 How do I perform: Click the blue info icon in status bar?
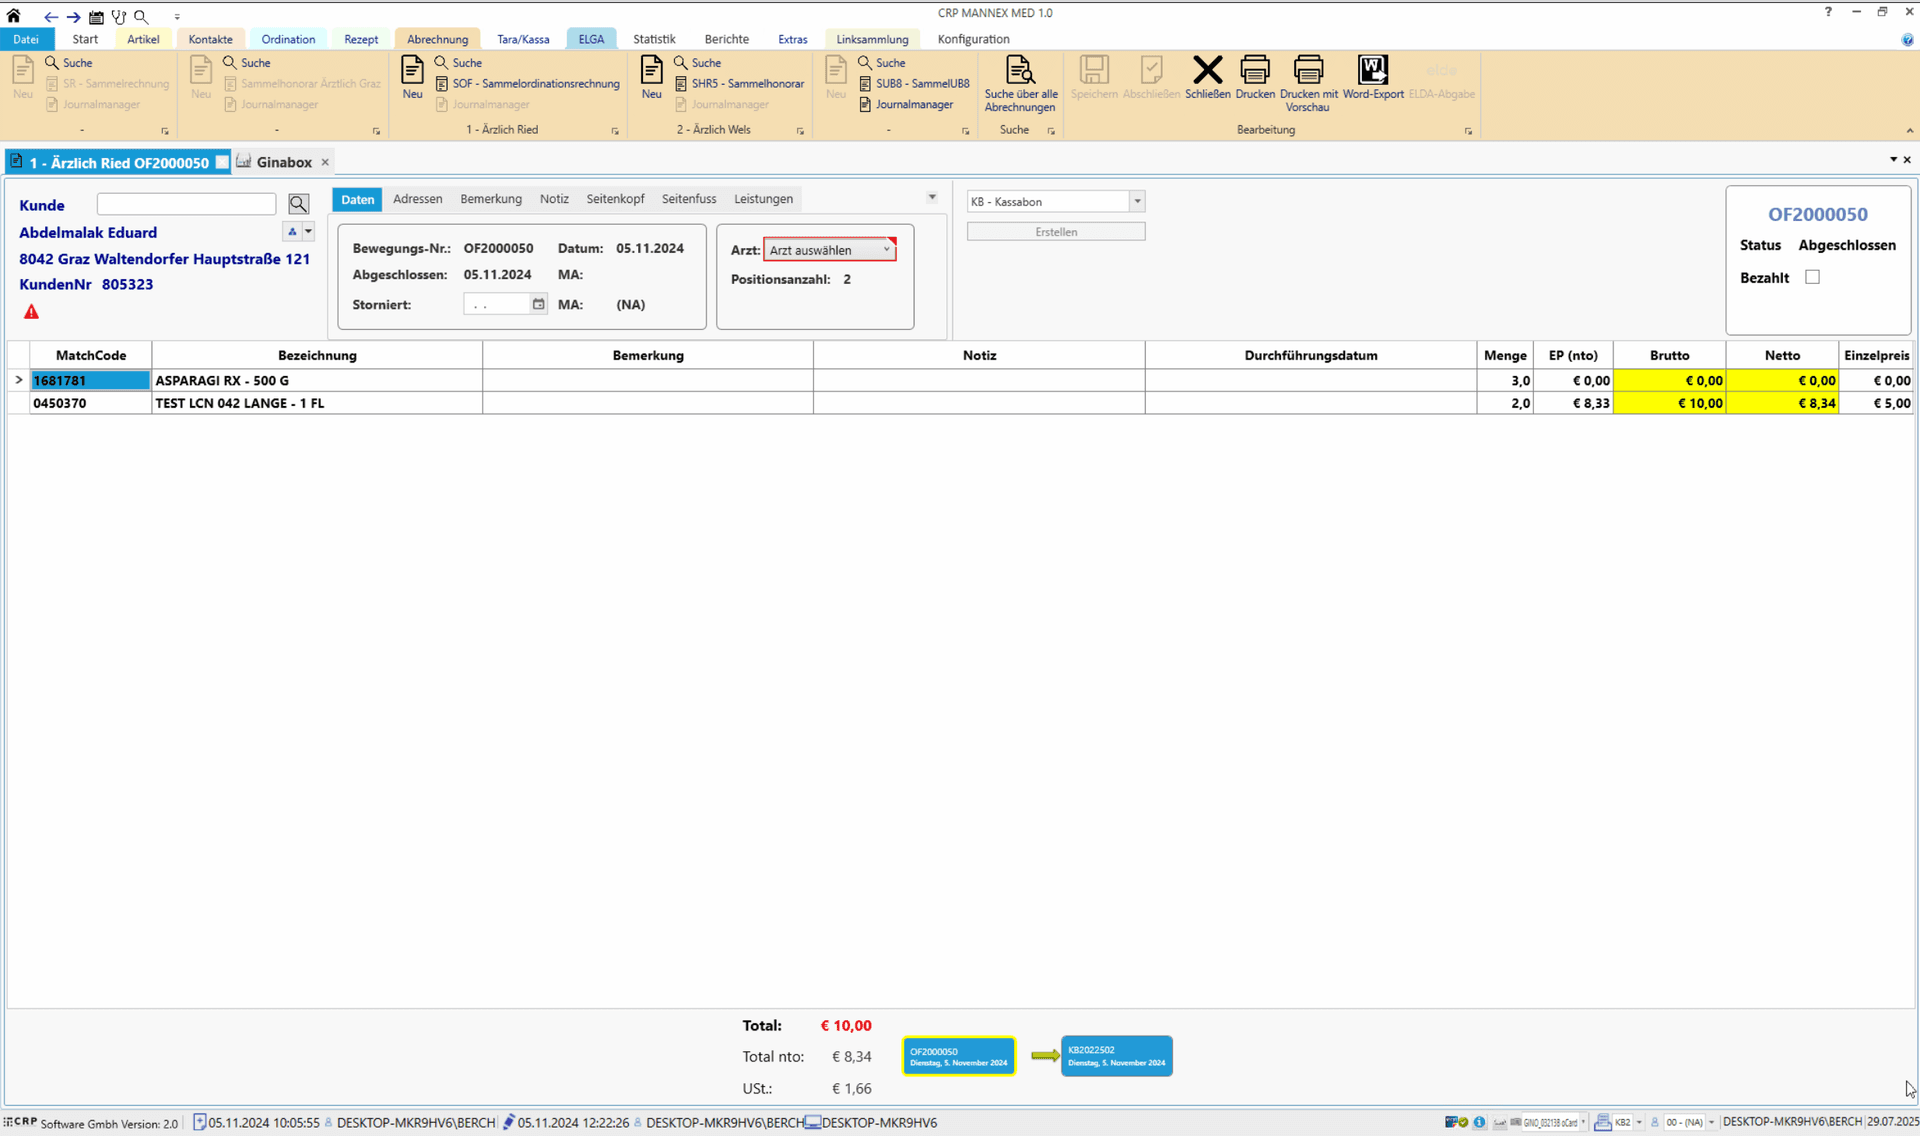(x=1479, y=1123)
